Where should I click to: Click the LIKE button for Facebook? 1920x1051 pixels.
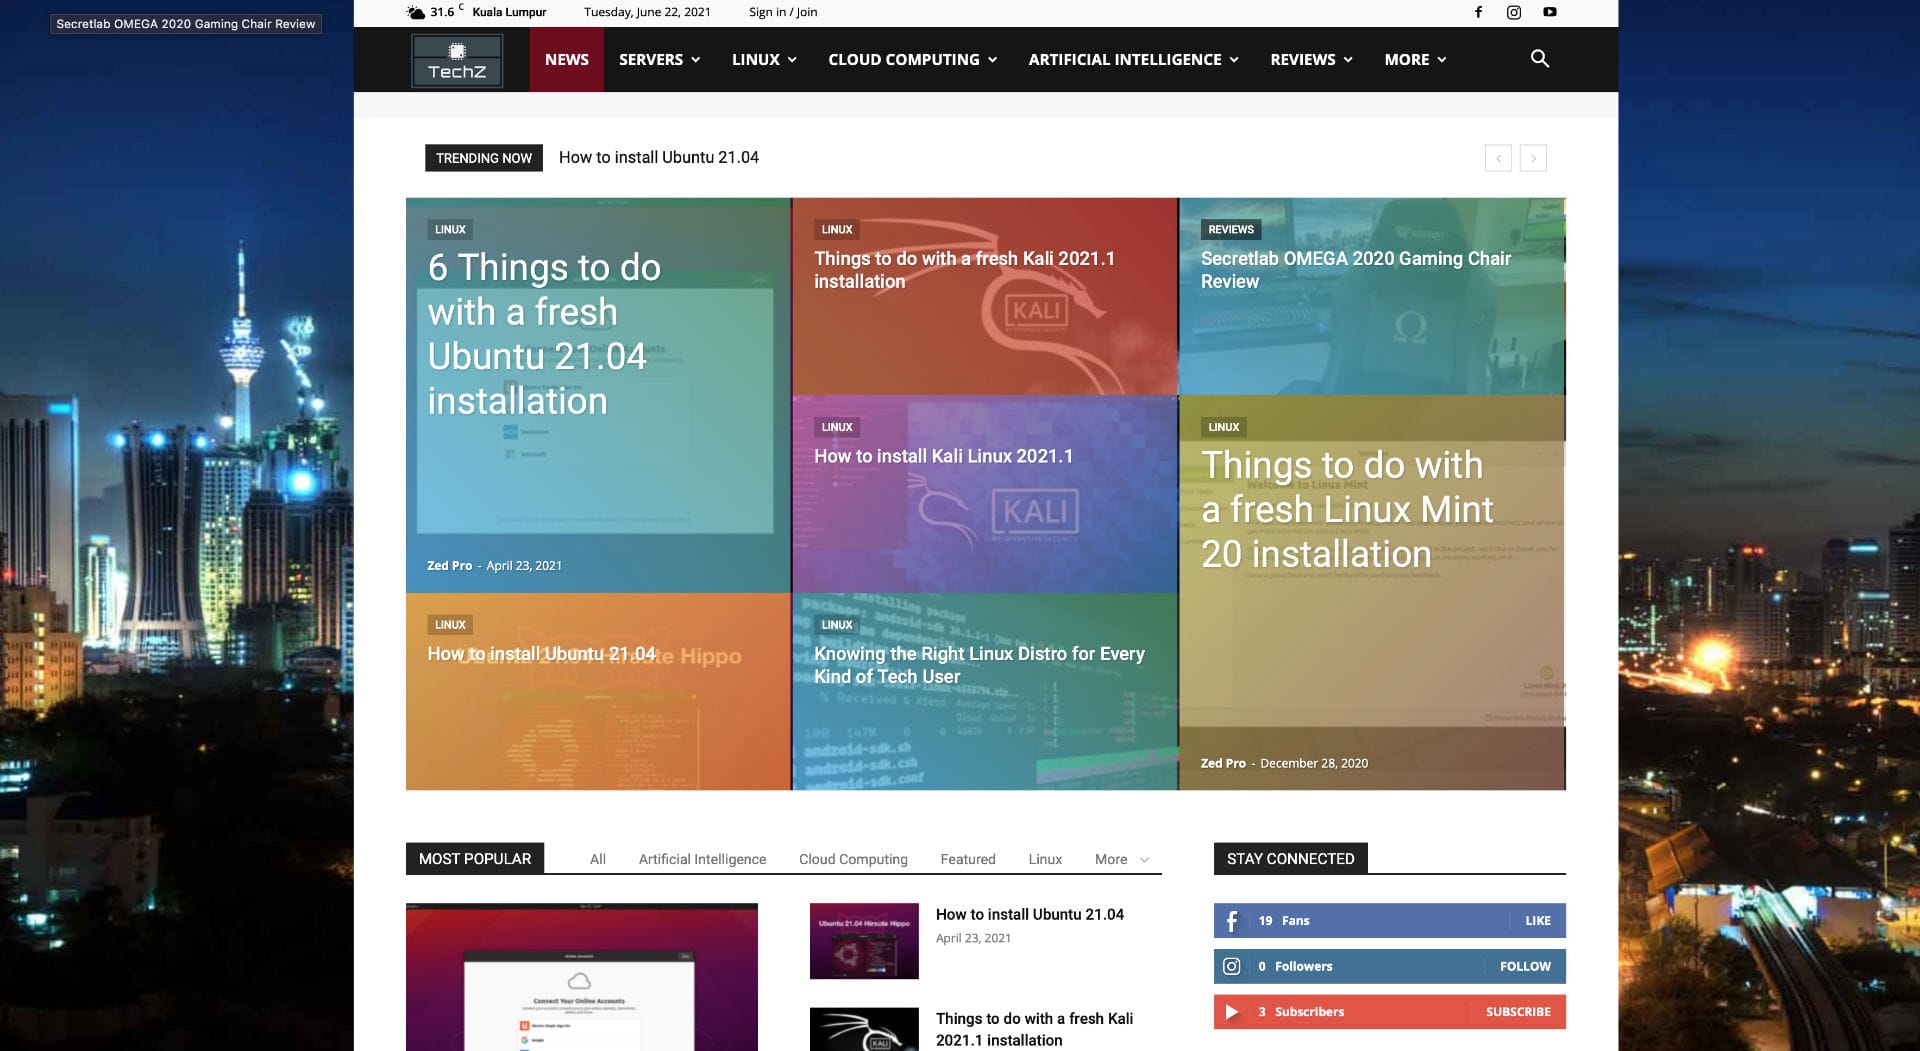pos(1538,921)
